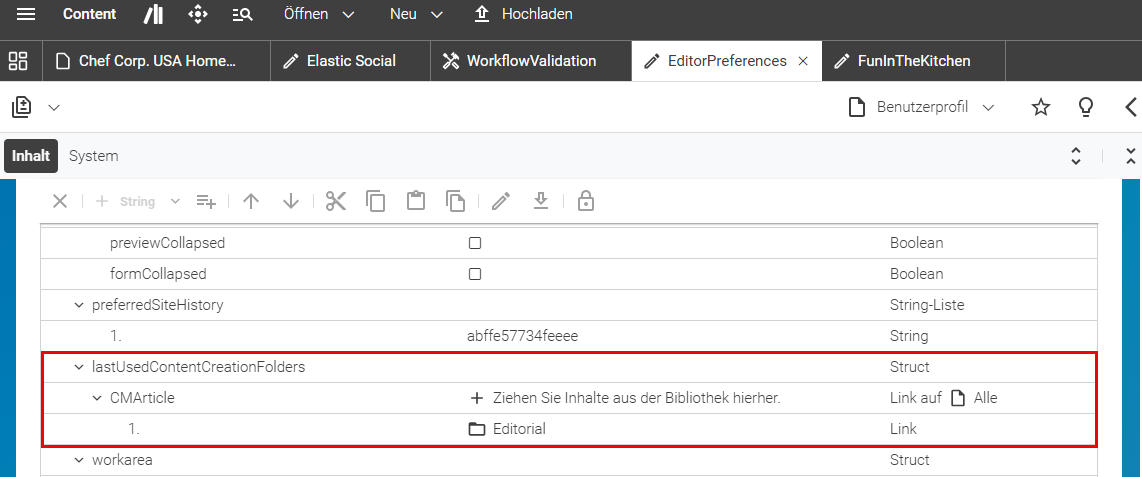
Task: Switch to Chef Corp. USA Home tab
Action: [x=157, y=61]
